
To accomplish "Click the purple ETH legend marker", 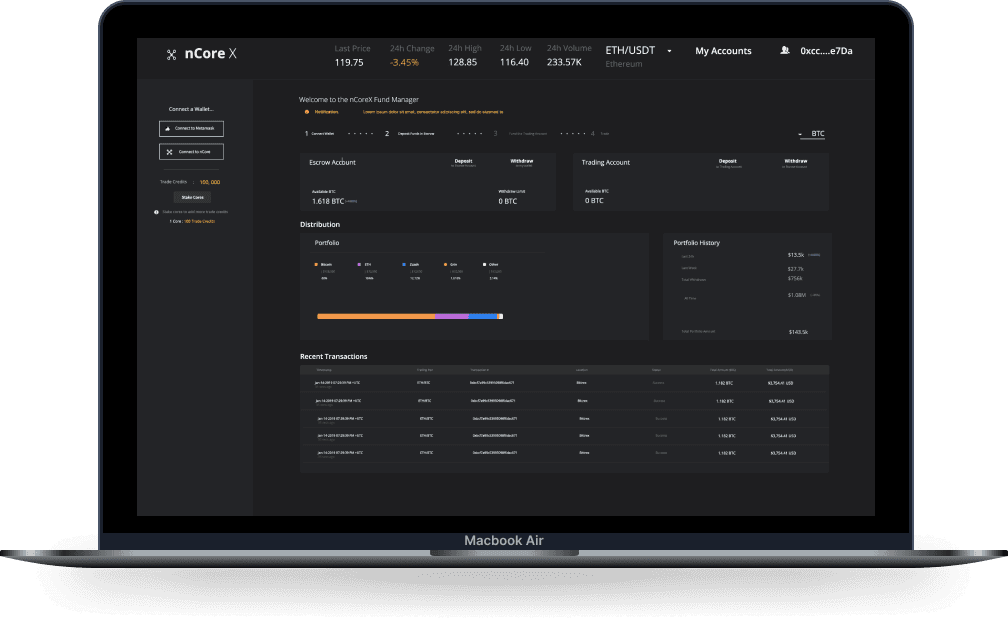I will 359,264.
